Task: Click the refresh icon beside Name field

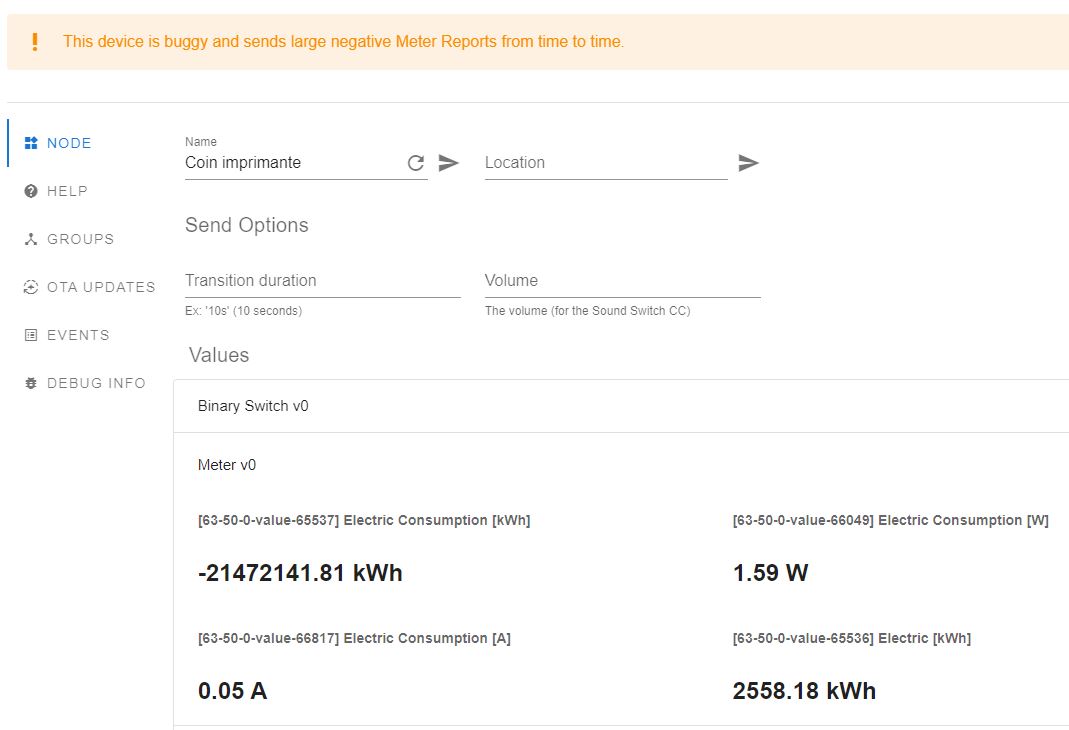Action: (x=416, y=163)
